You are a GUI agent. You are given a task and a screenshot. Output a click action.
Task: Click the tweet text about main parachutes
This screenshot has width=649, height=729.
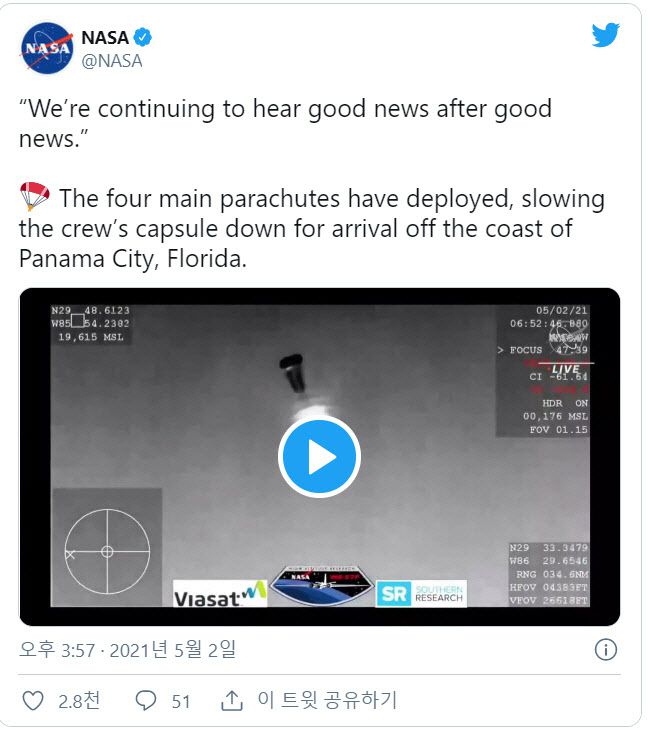[x=312, y=228]
